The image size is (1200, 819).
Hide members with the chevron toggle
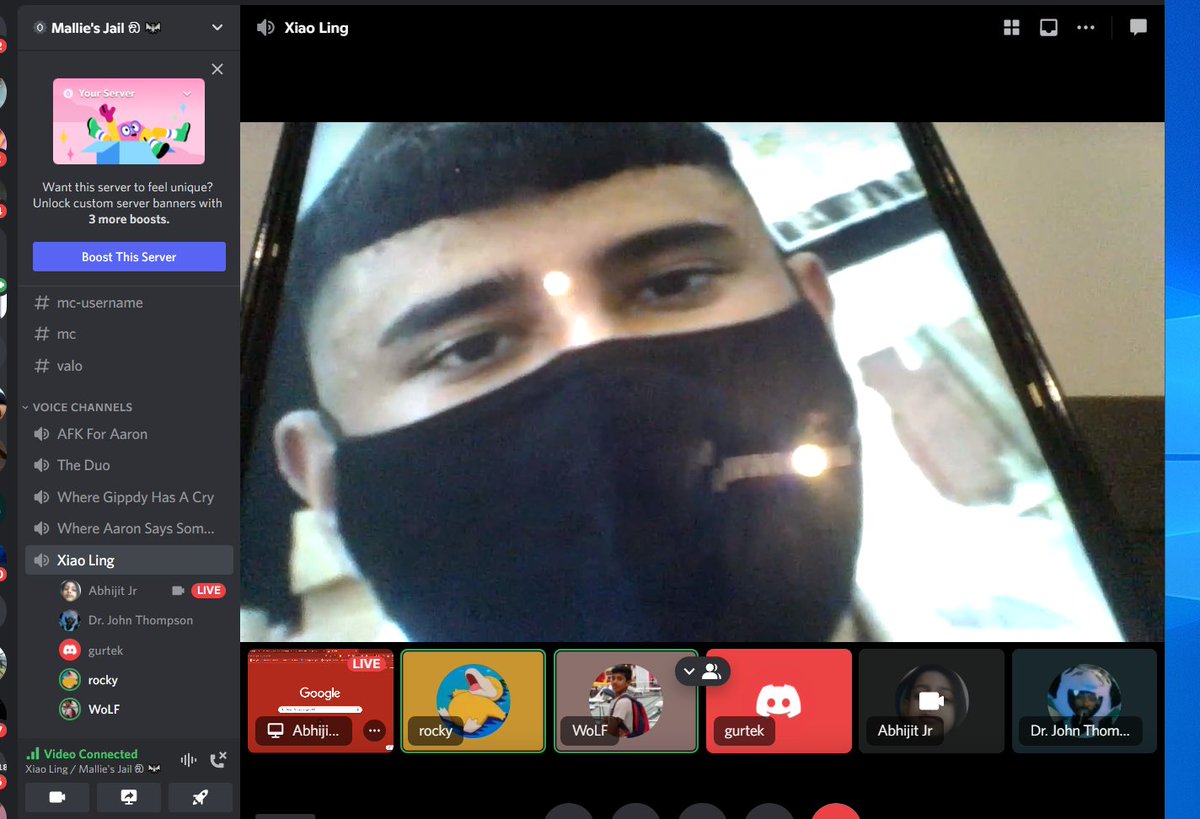[x=702, y=671]
